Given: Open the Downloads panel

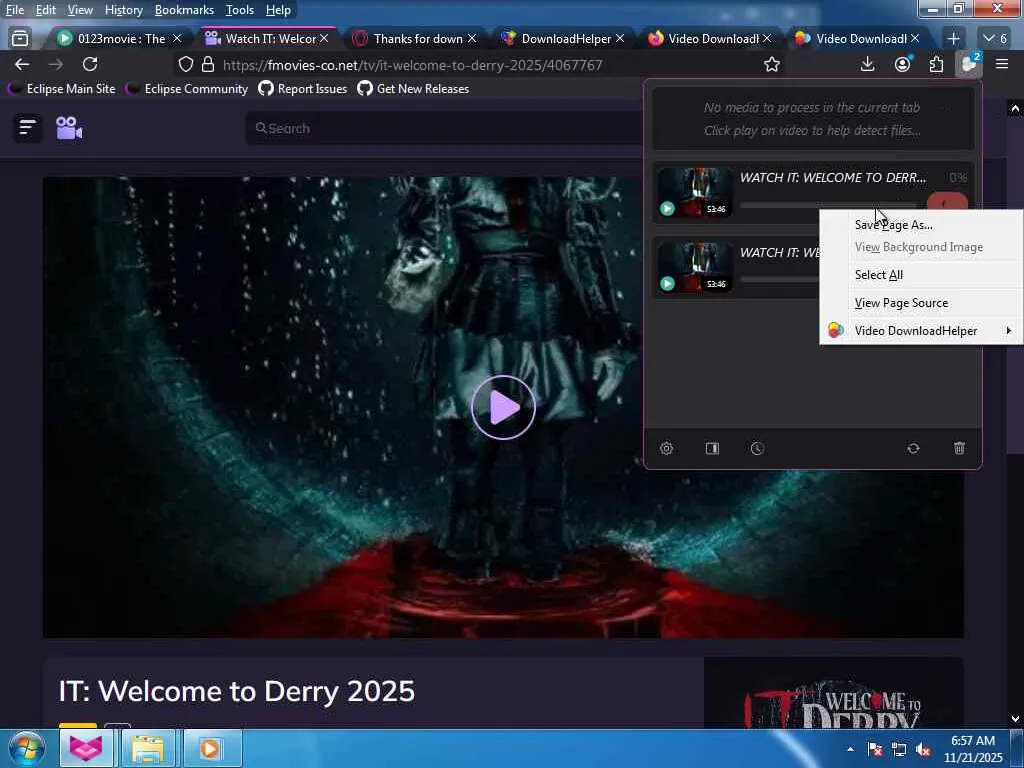Looking at the screenshot, I should tap(867, 64).
